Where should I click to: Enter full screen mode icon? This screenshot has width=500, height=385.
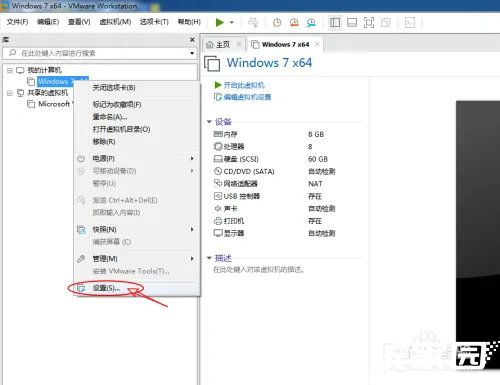369,22
